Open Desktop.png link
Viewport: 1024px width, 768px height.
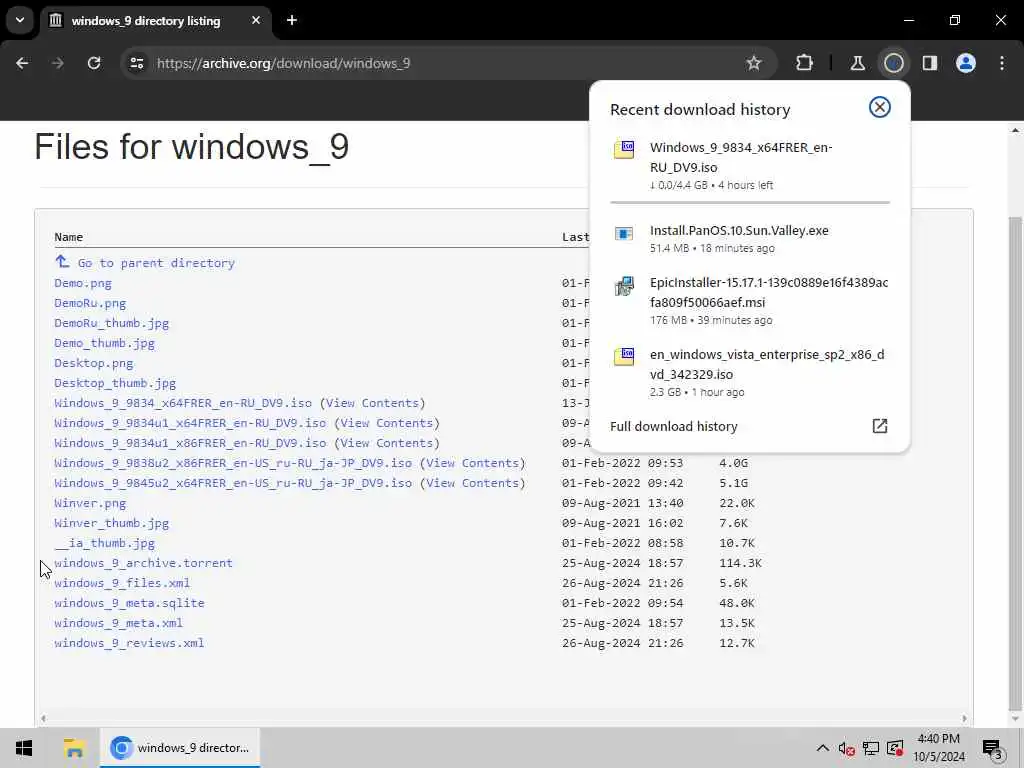[93, 363]
